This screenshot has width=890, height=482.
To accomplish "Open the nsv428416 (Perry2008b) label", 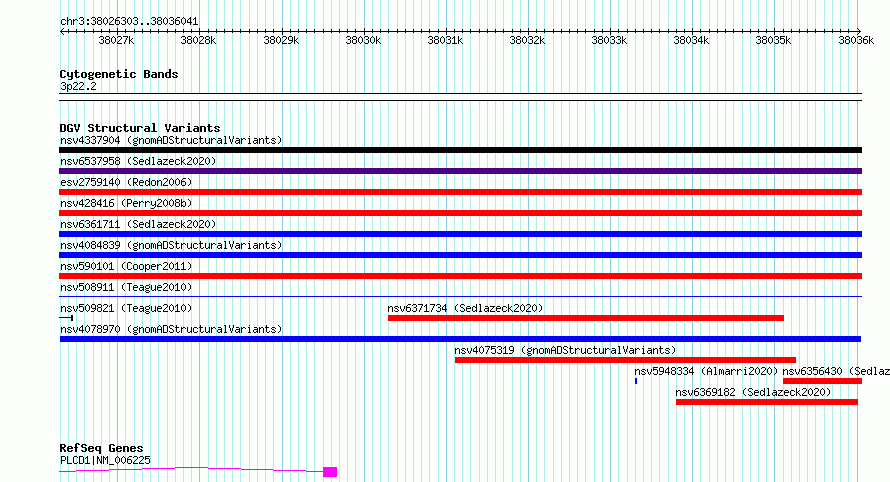I will coord(126,203).
